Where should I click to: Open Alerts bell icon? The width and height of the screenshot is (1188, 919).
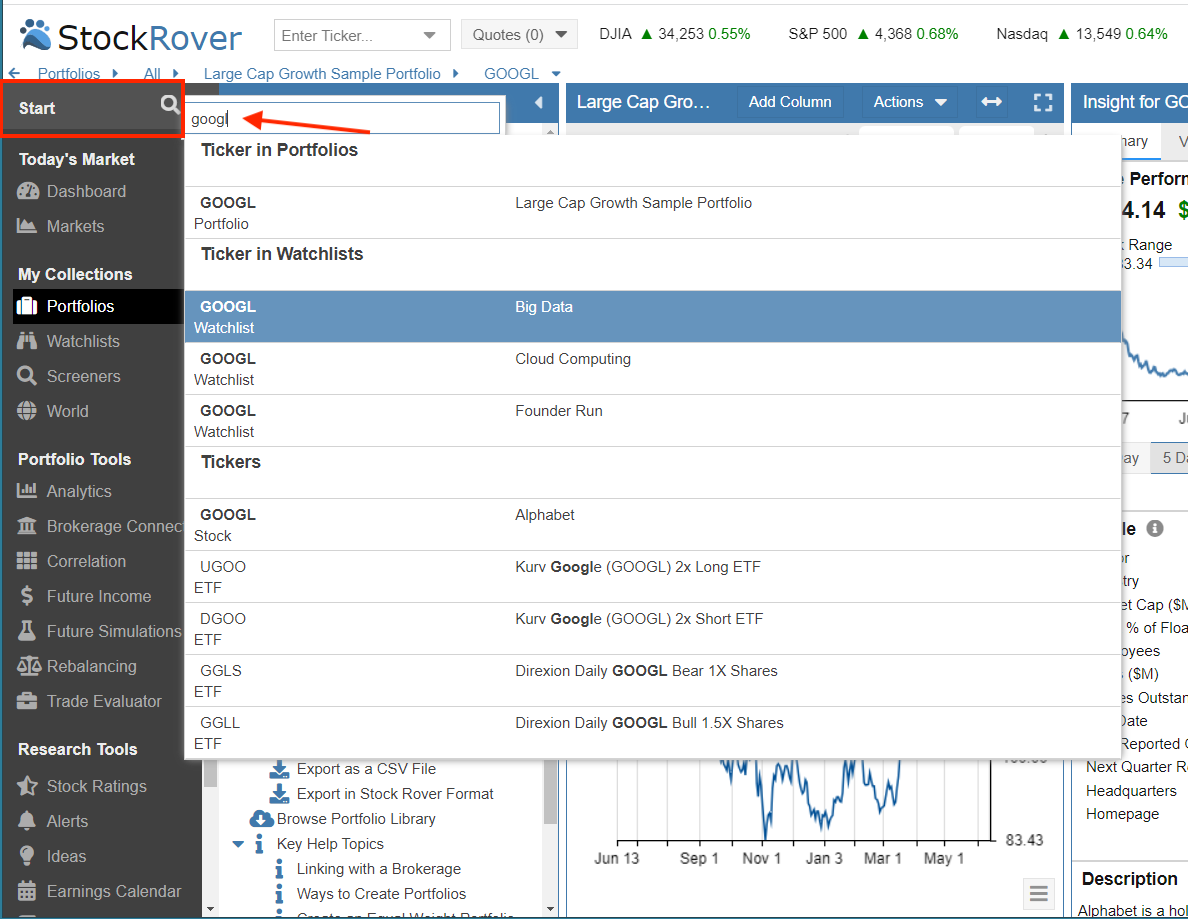tap(27, 821)
